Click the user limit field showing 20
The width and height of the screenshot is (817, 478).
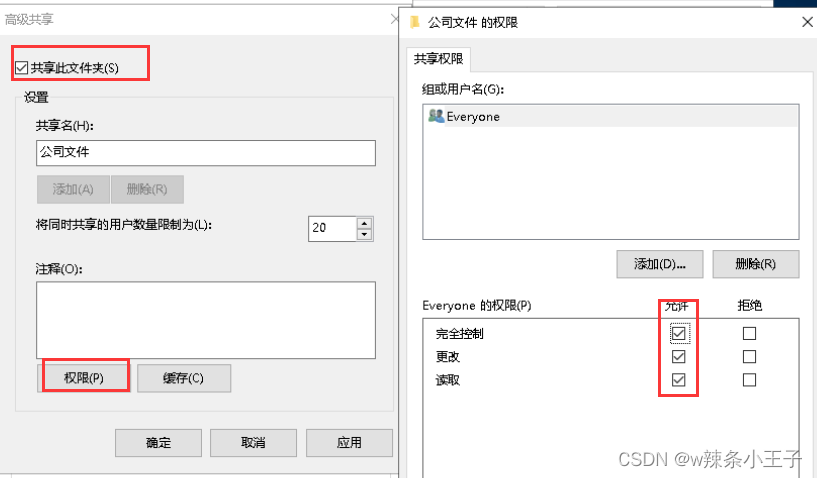coord(332,228)
